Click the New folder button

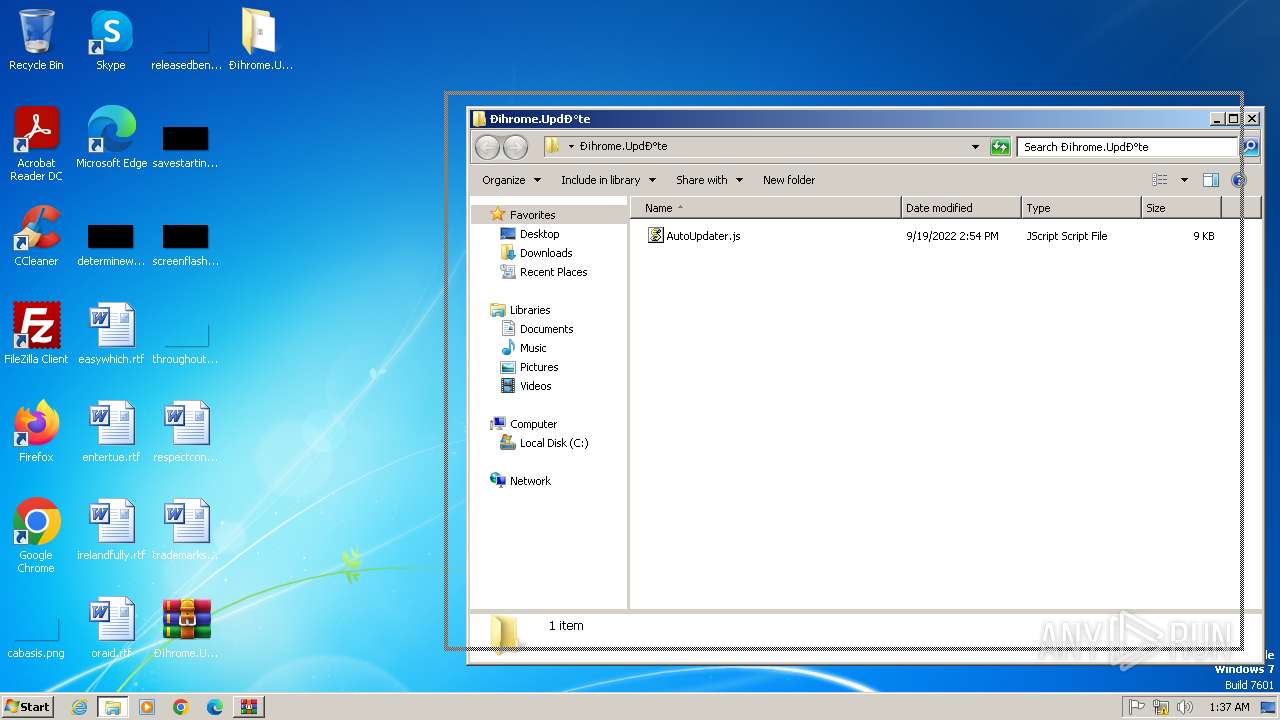click(x=789, y=180)
